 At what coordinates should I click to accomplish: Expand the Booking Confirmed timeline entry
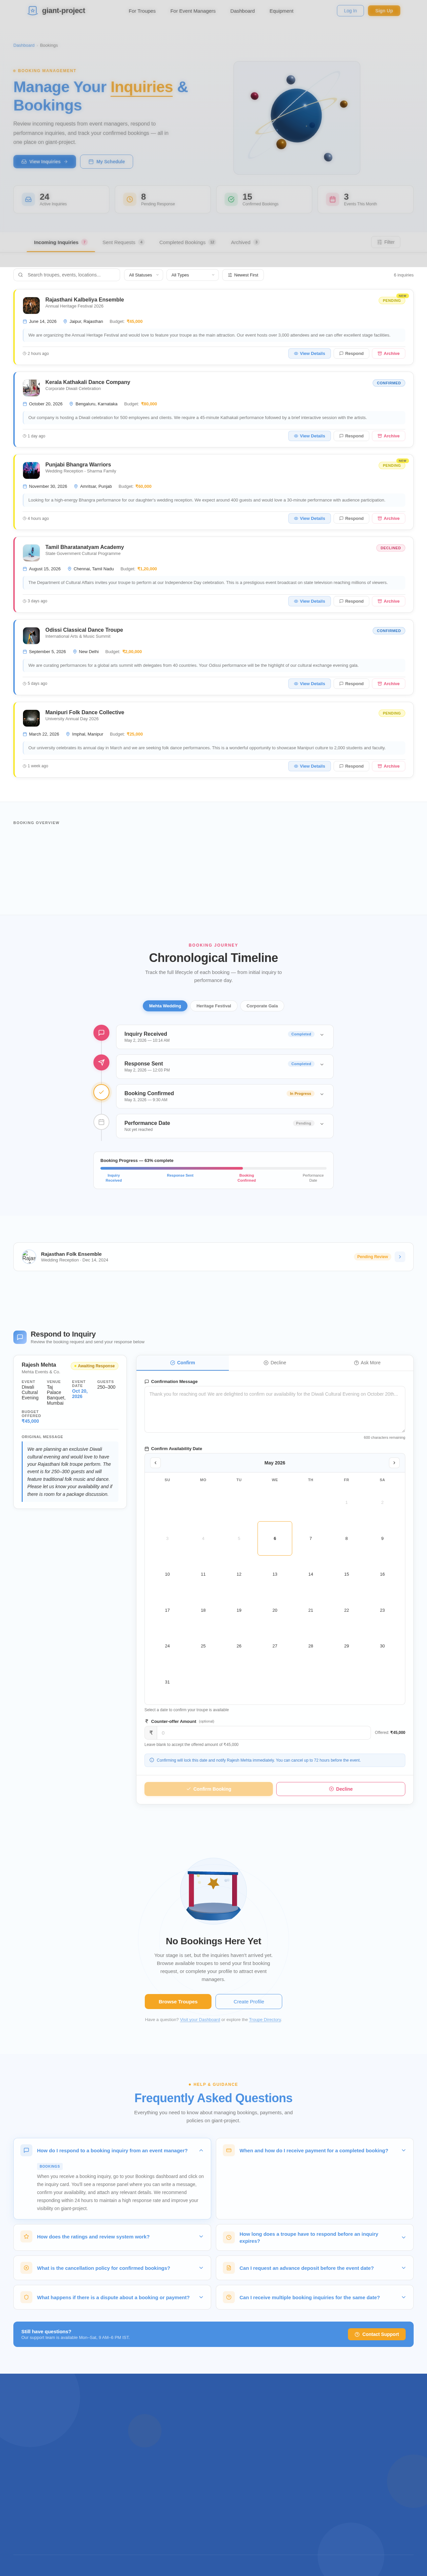(322, 1094)
